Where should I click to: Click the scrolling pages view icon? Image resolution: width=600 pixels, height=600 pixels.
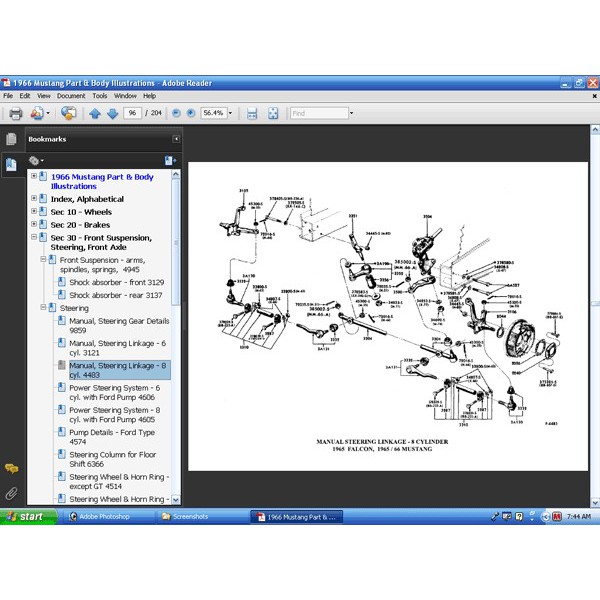pos(252,113)
